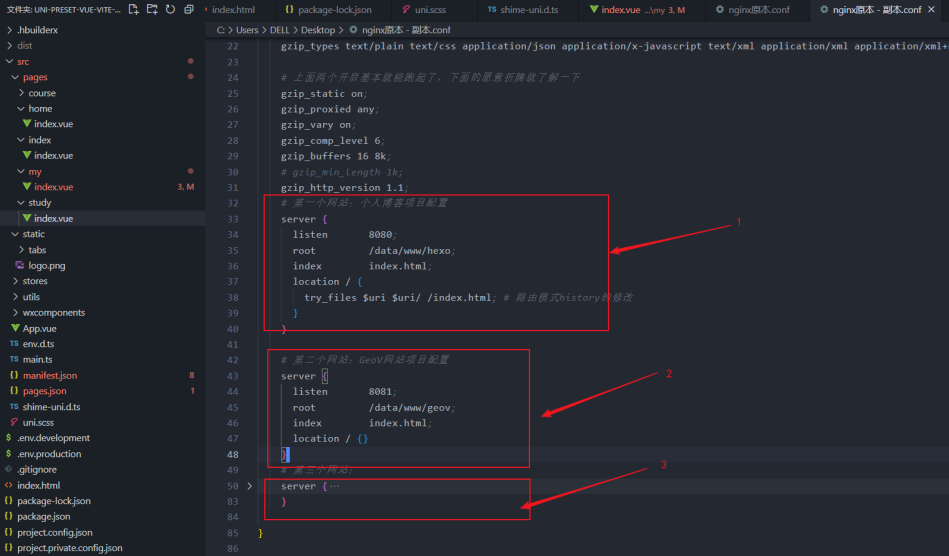Switch to the shime-uni.d.ts tab
This screenshot has width=949, height=556.
pos(523,10)
